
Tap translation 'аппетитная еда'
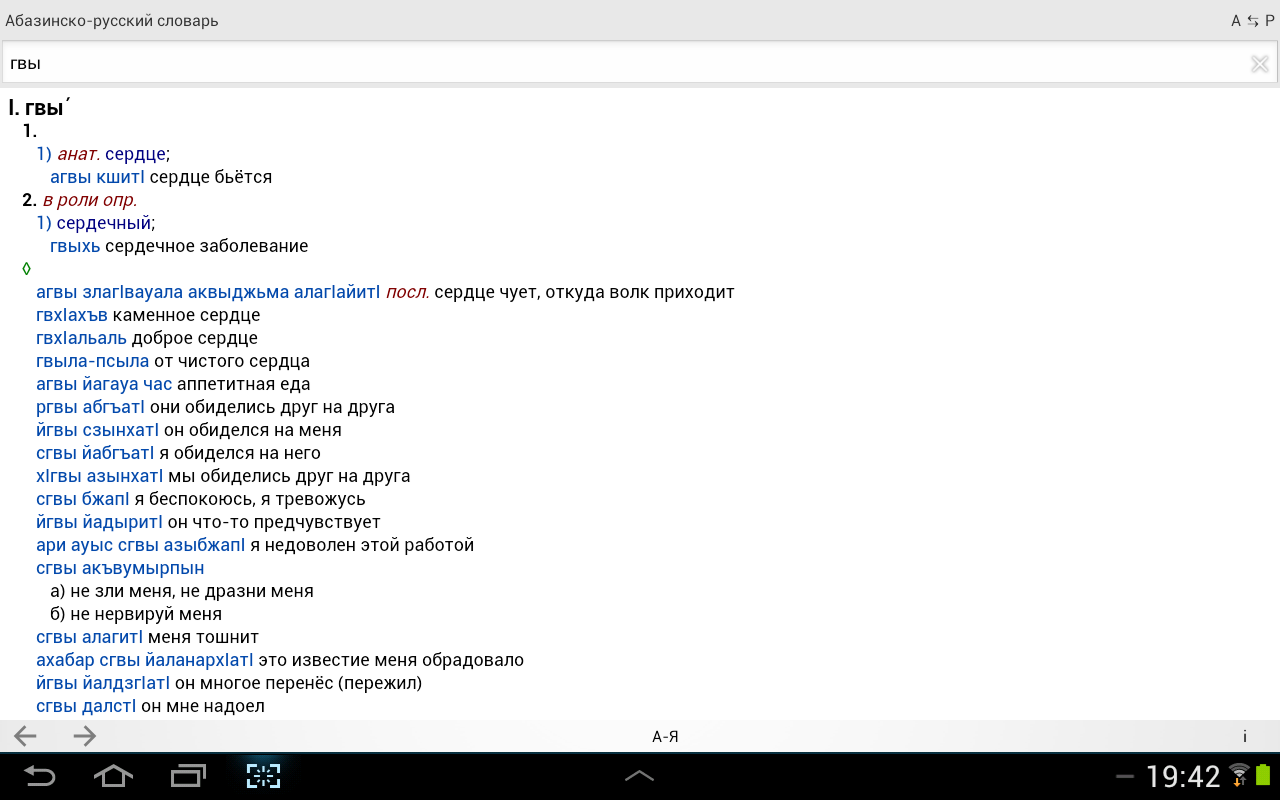(244, 384)
